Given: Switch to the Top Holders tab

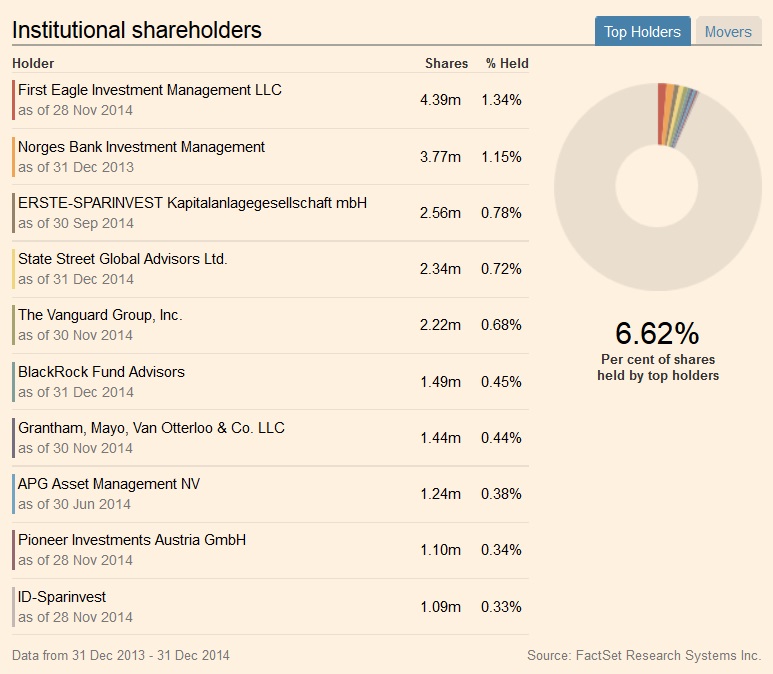Looking at the screenshot, I should [642, 31].
